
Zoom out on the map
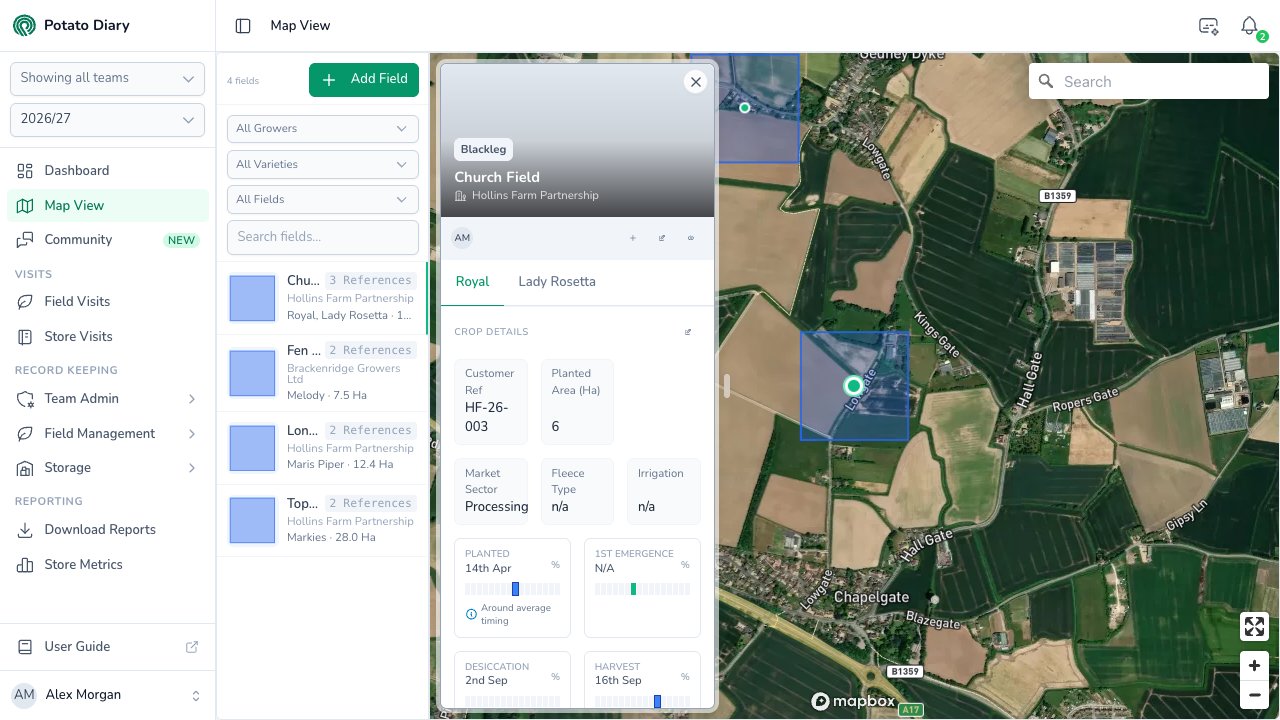tap(1254, 694)
